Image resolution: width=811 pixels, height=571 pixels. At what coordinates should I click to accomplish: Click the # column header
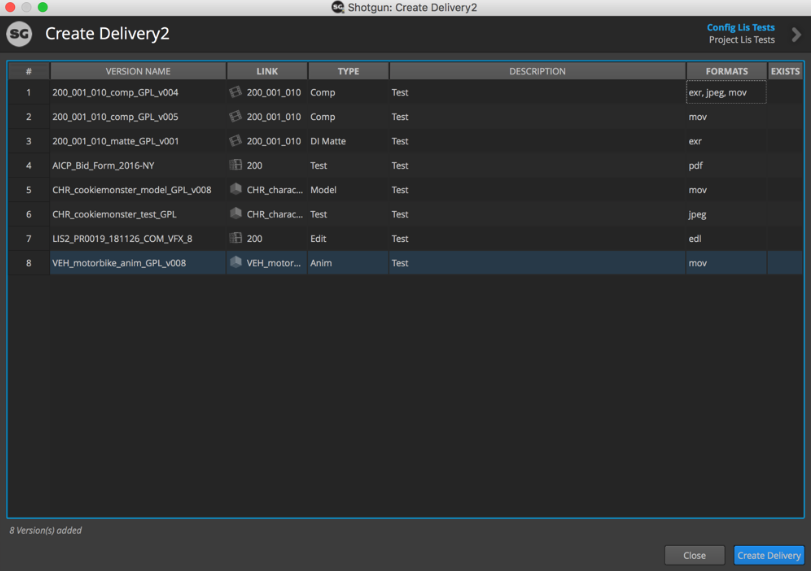(x=28, y=71)
